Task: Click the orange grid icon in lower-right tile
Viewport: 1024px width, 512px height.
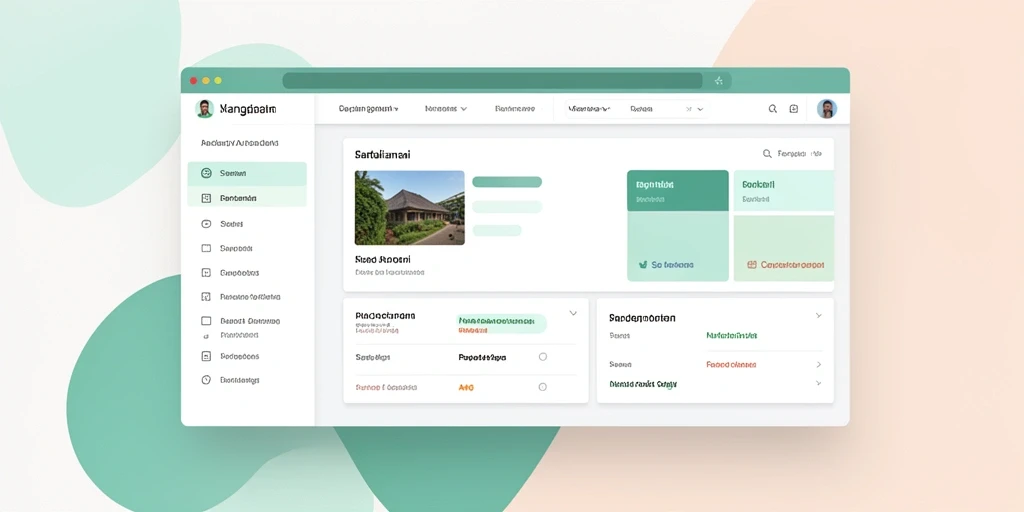Action: tap(752, 264)
